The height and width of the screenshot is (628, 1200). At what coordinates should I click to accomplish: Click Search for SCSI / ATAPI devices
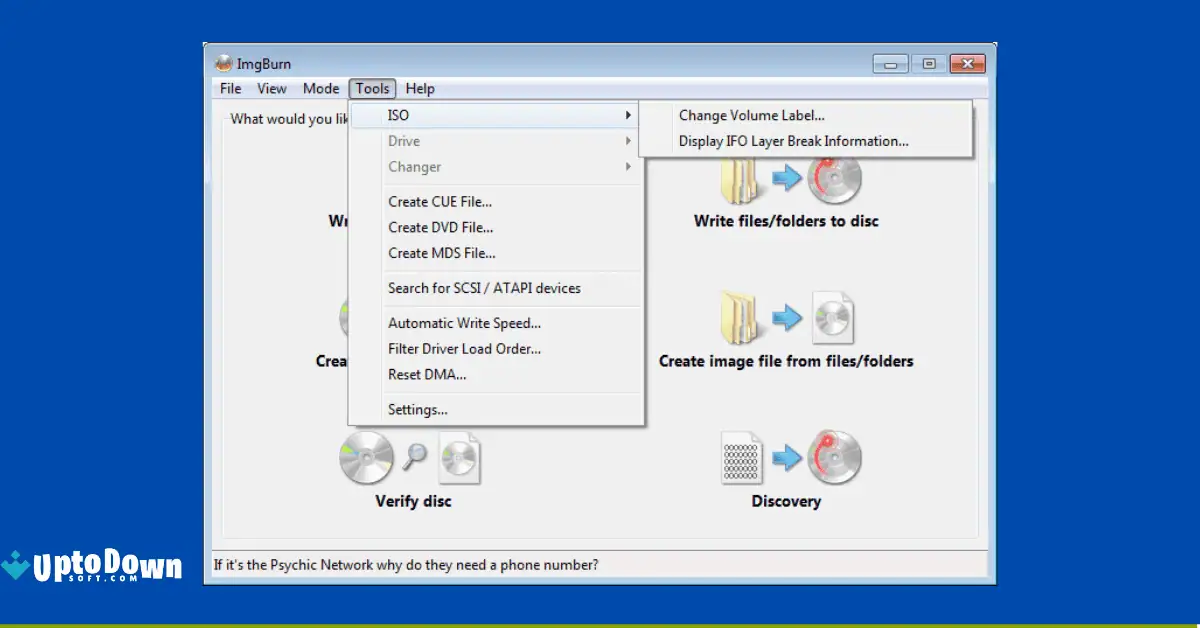tap(484, 288)
